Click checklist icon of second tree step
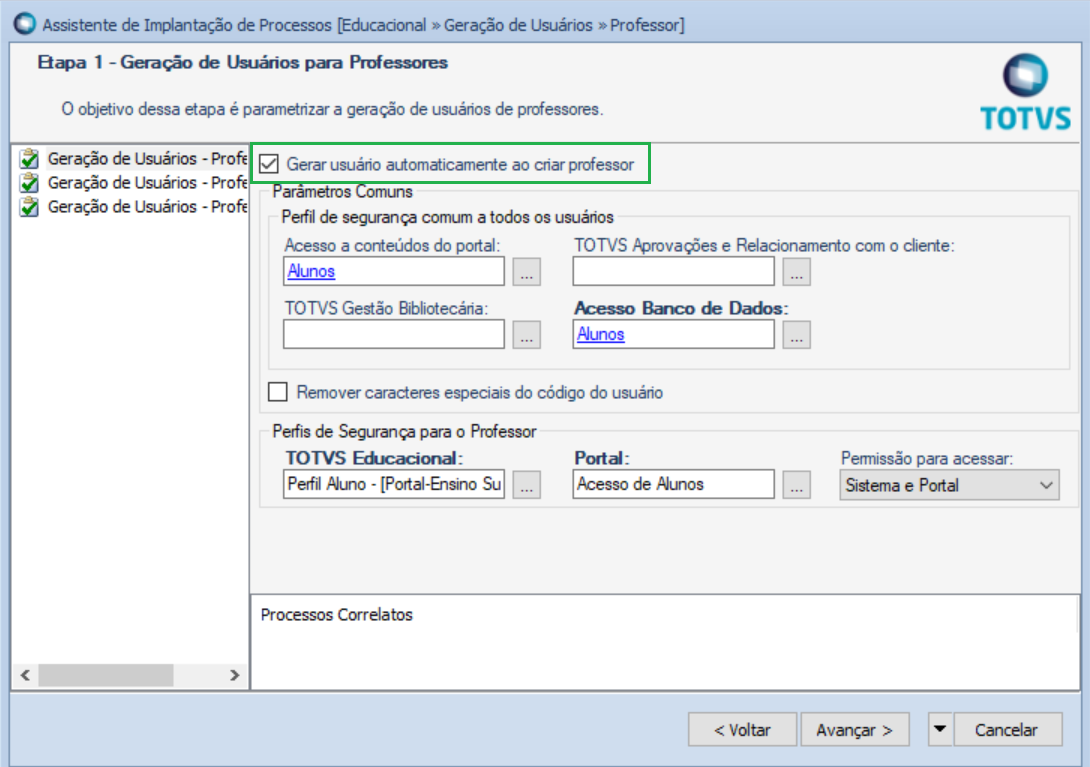 pos(29,183)
